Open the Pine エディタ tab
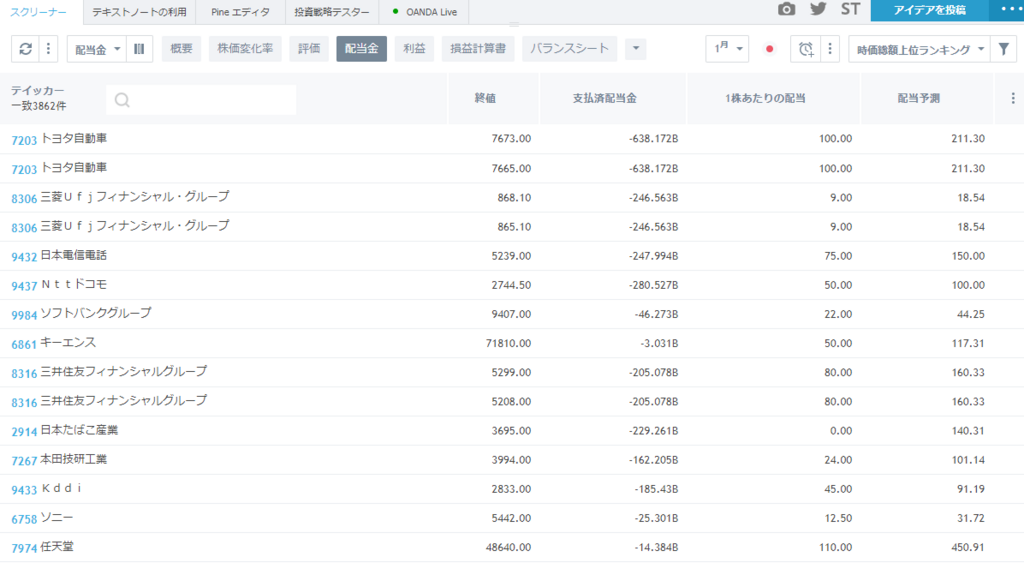1024x563 pixels. [x=240, y=12]
